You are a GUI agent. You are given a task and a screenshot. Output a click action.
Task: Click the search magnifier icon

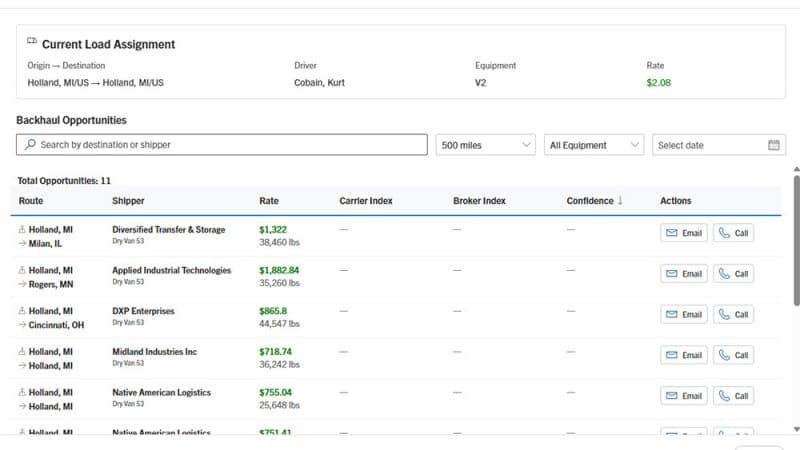click(30, 145)
